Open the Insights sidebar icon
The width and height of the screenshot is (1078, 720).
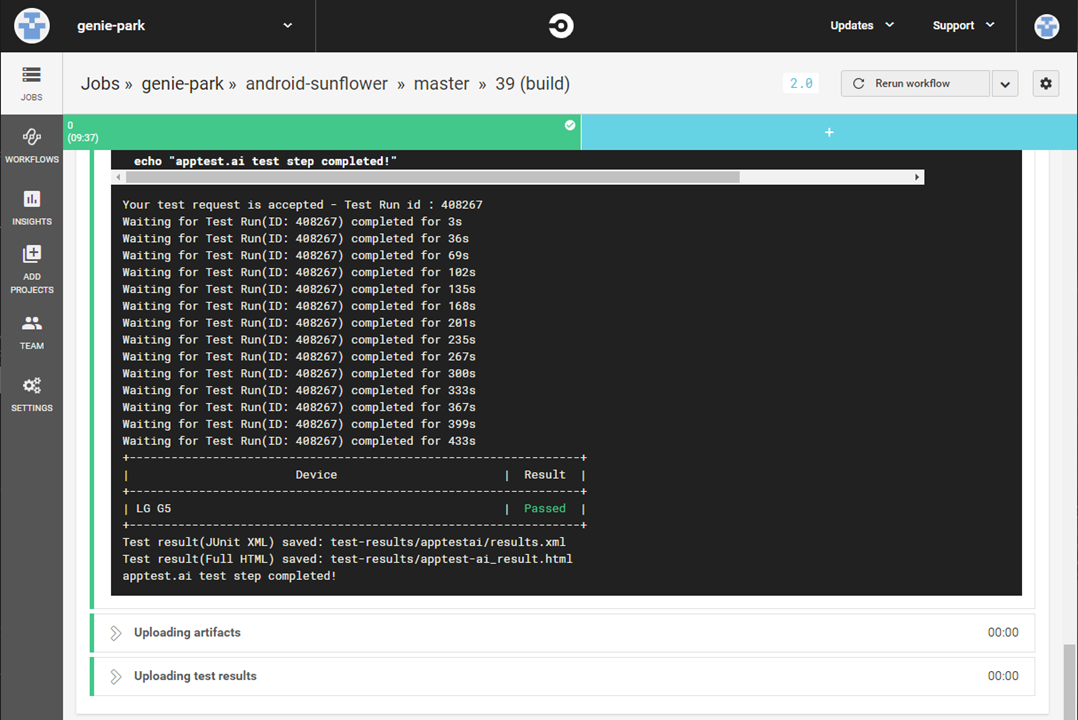32,208
